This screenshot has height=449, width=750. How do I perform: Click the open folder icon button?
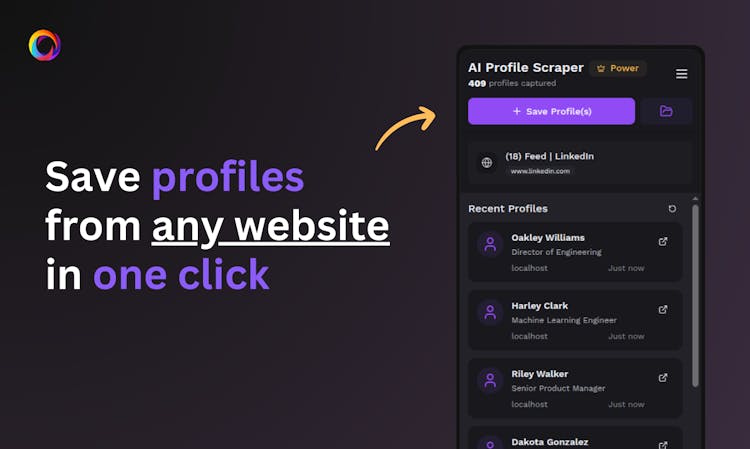666,111
